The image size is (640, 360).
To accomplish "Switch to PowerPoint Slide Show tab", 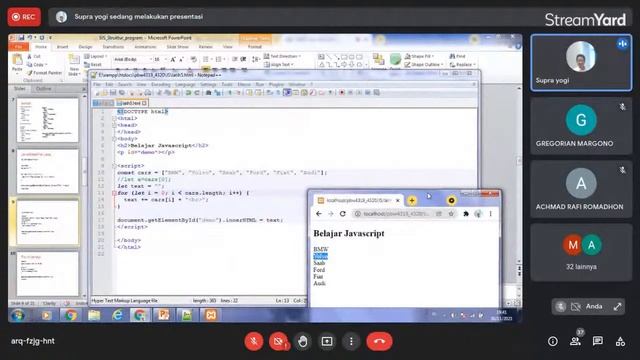I will point(178,47).
